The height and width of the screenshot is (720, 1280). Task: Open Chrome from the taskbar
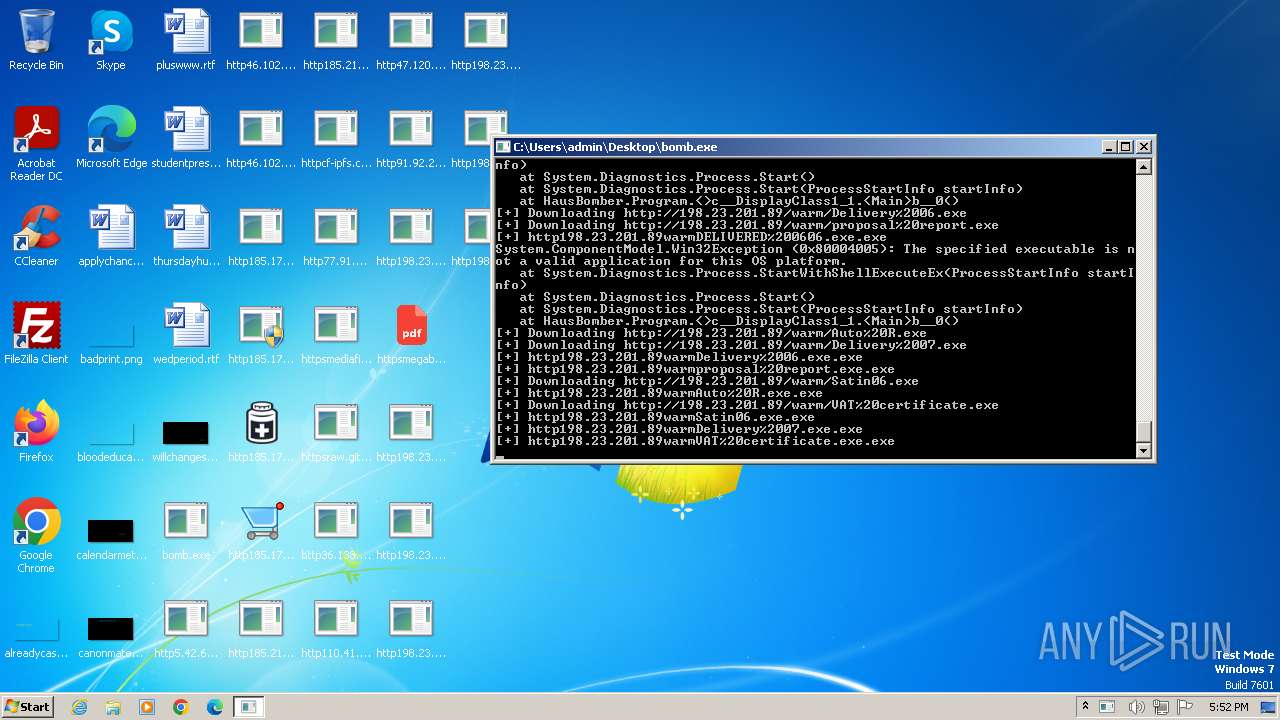click(181, 707)
